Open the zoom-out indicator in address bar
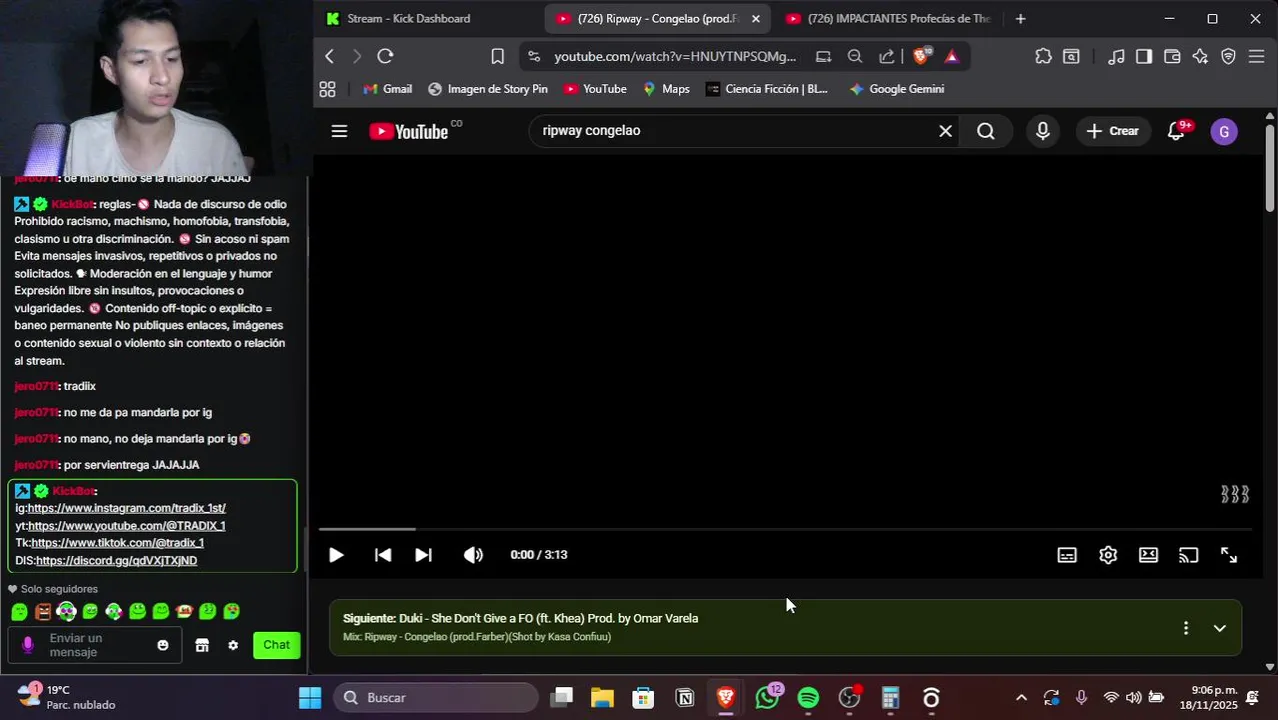Screen dimensions: 1278x720 point(855,56)
